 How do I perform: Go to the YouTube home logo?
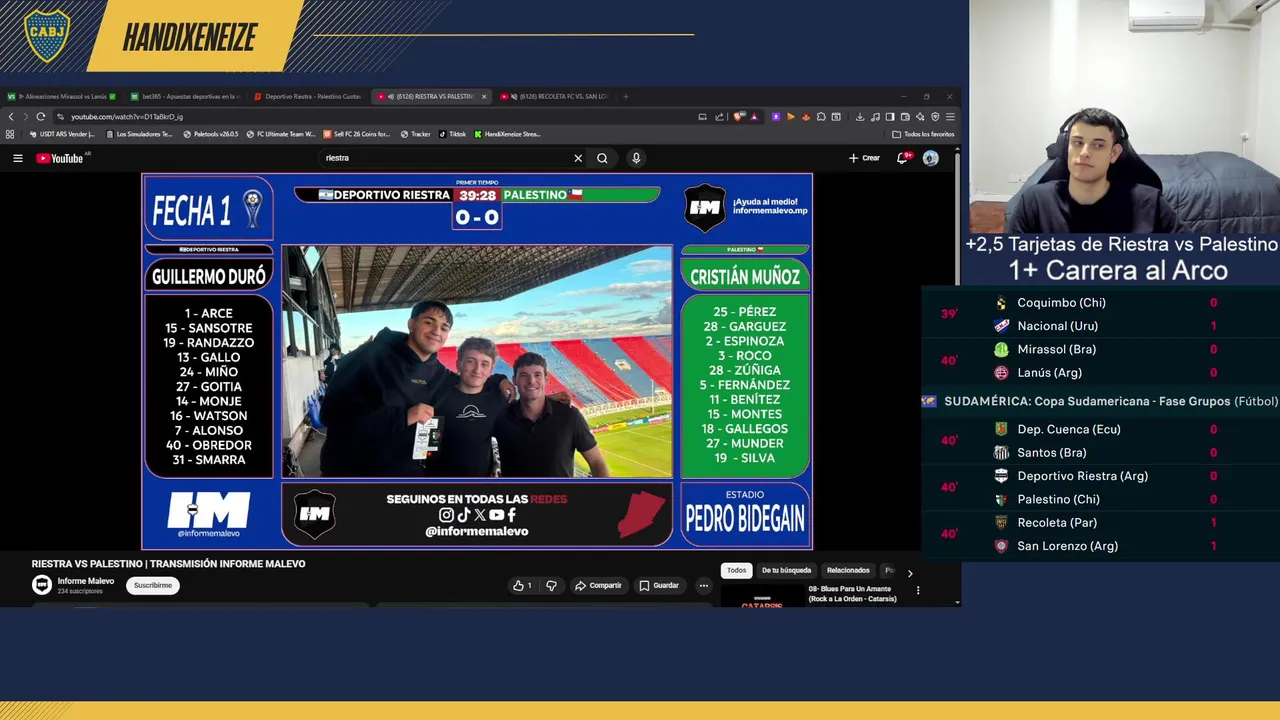60,158
